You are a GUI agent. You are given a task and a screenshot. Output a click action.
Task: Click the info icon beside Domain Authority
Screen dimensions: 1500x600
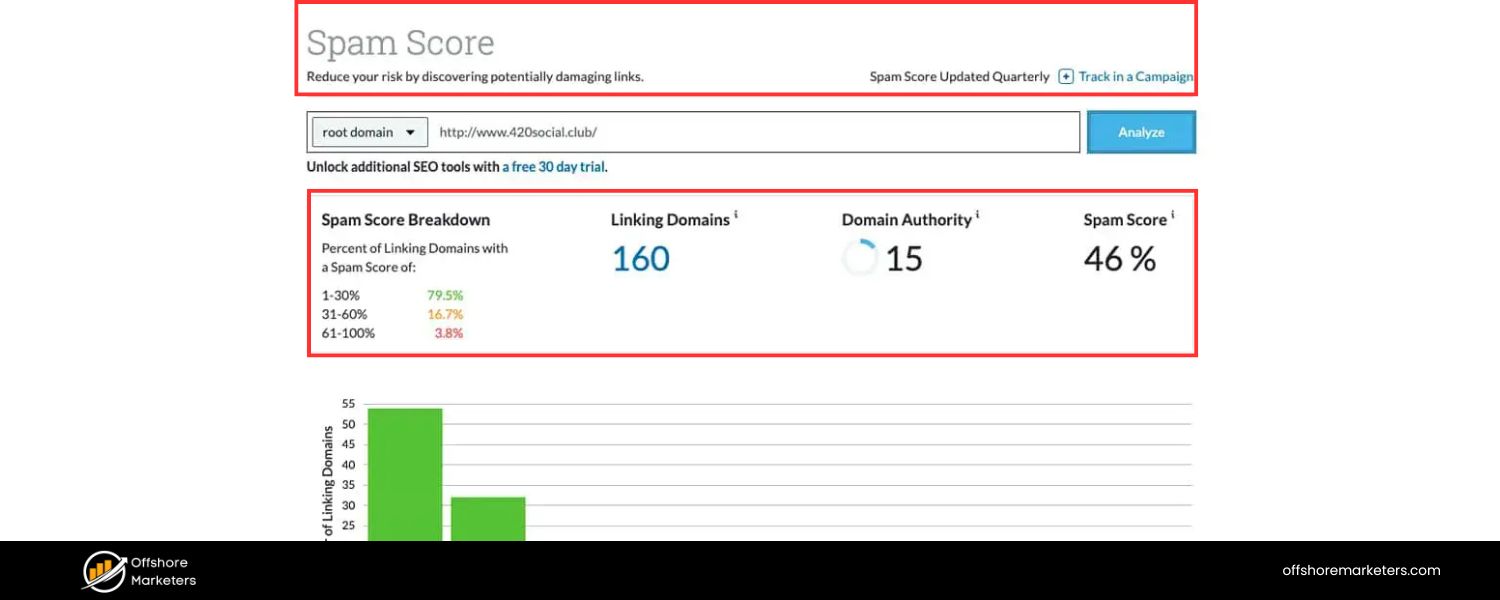pos(978,212)
